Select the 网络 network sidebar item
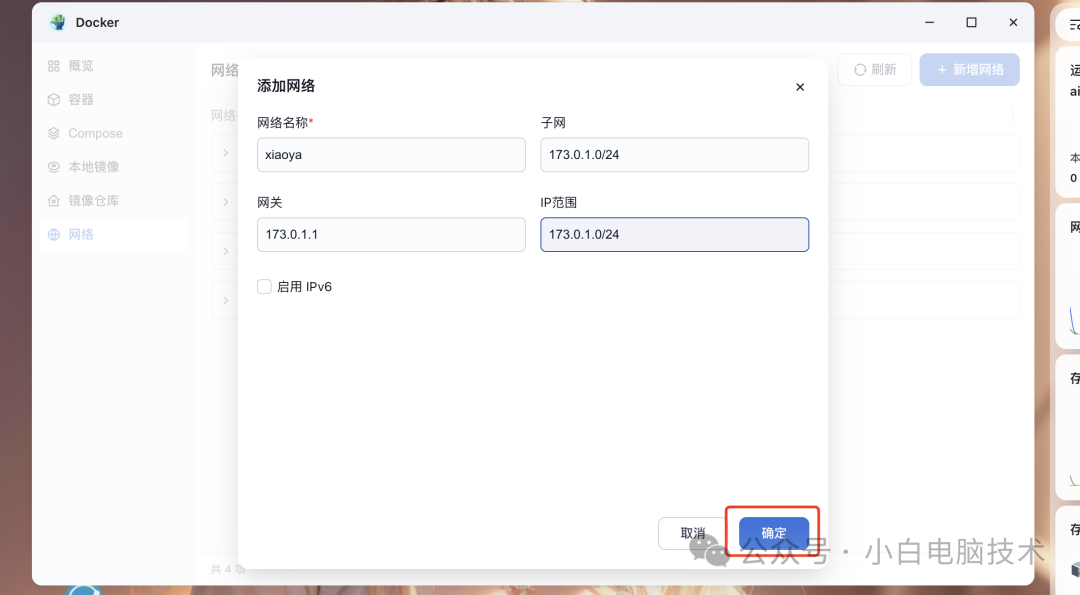This screenshot has width=1080, height=595. 114,234
